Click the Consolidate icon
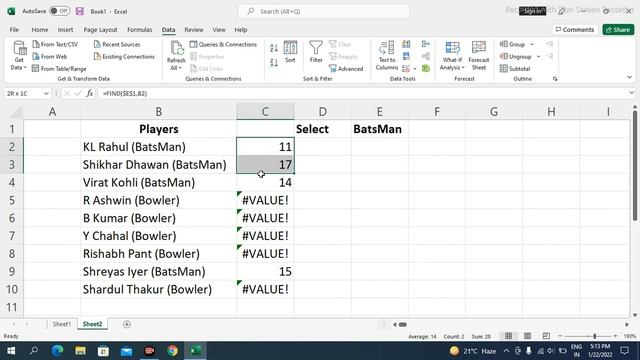The width and height of the screenshot is (640, 360). click(x=426, y=44)
